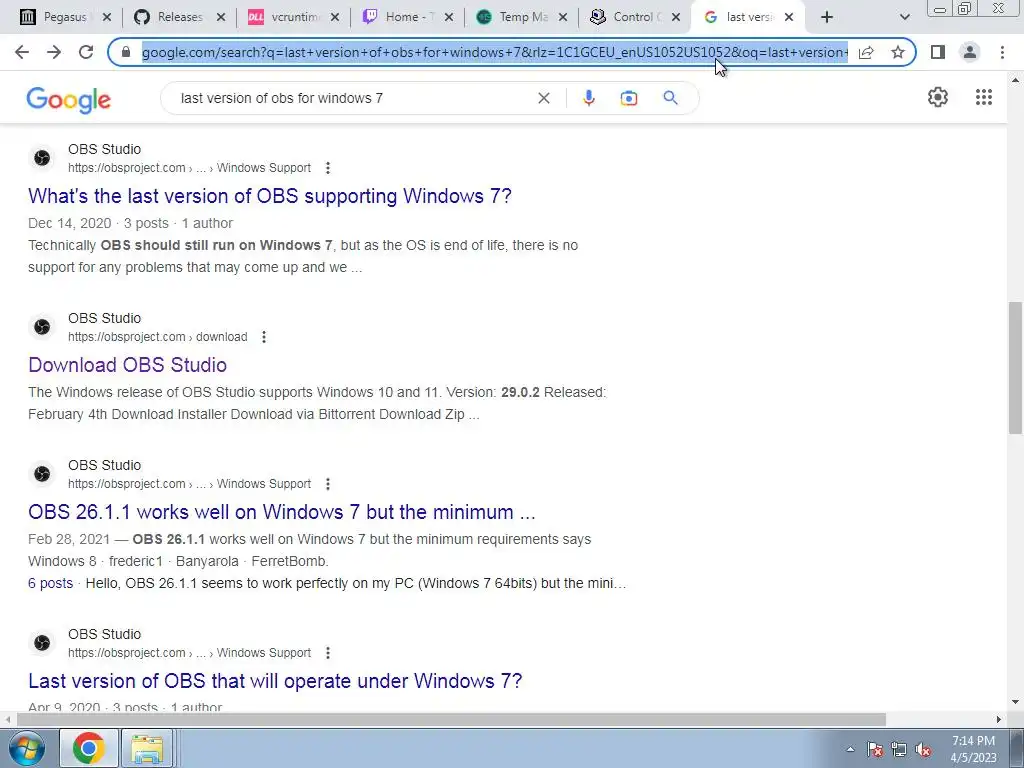This screenshot has width=1024, height=768.
Task: Open the taskbar clock showing 7:14 PM
Action: point(973,749)
